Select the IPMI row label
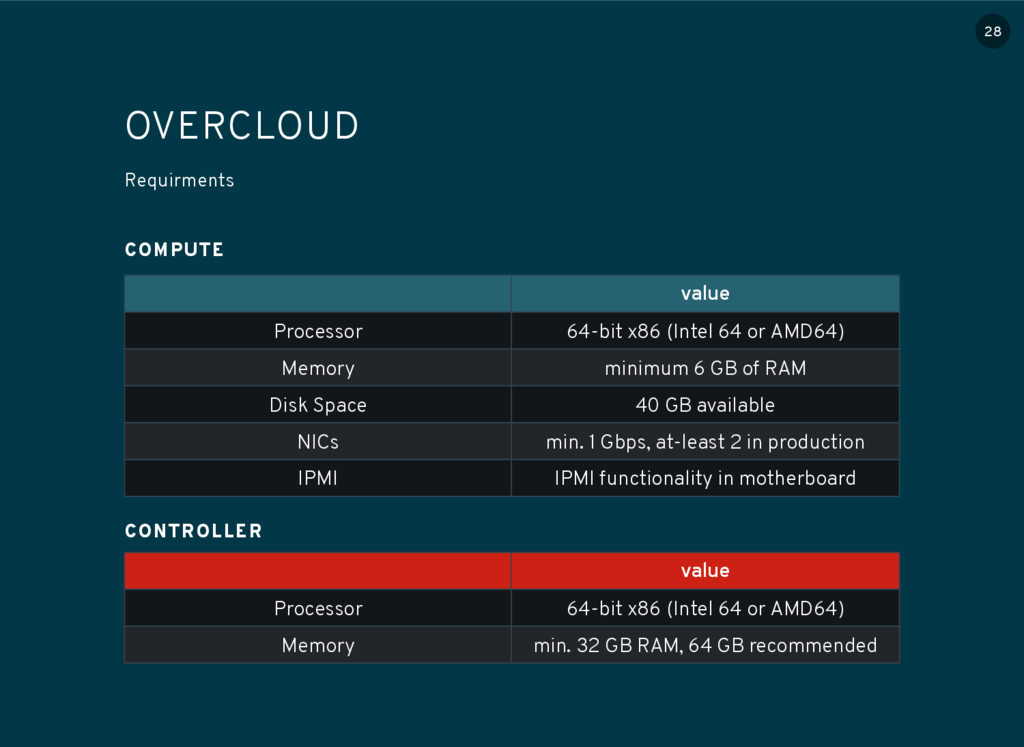The height and width of the screenshot is (747, 1024). click(318, 479)
